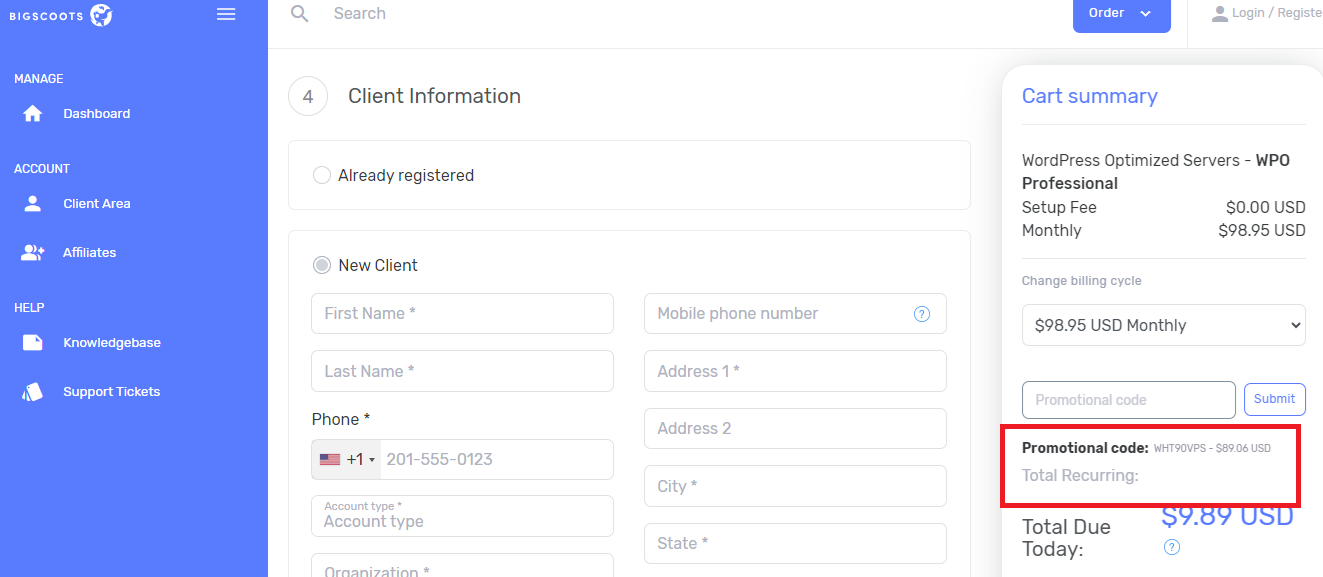1323x577 pixels.
Task: Click the State field
Action: (795, 544)
